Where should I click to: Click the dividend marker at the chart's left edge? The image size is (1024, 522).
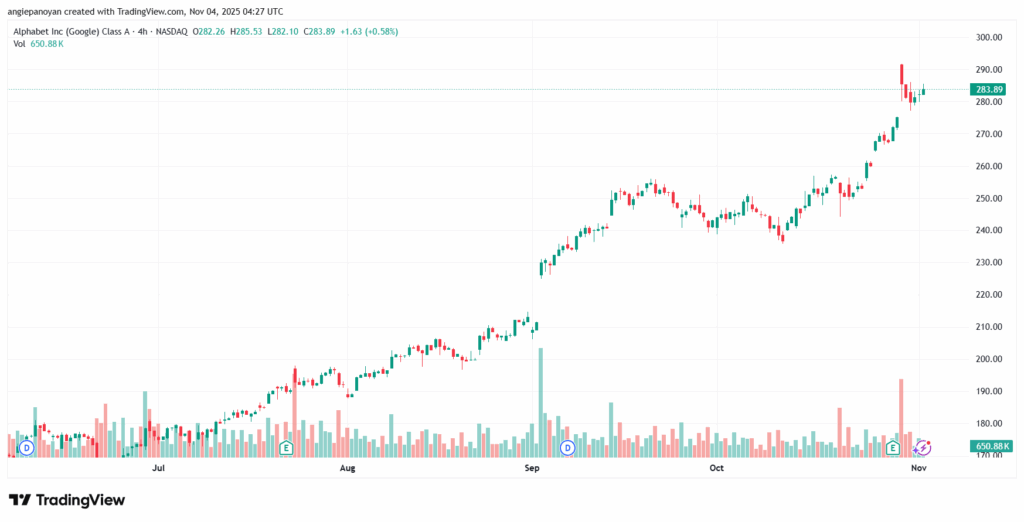tap(26, 447)
